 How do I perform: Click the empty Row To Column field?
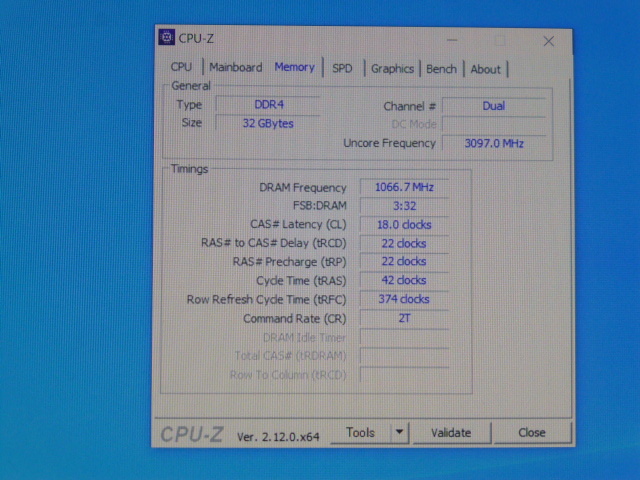click(404, 374)
